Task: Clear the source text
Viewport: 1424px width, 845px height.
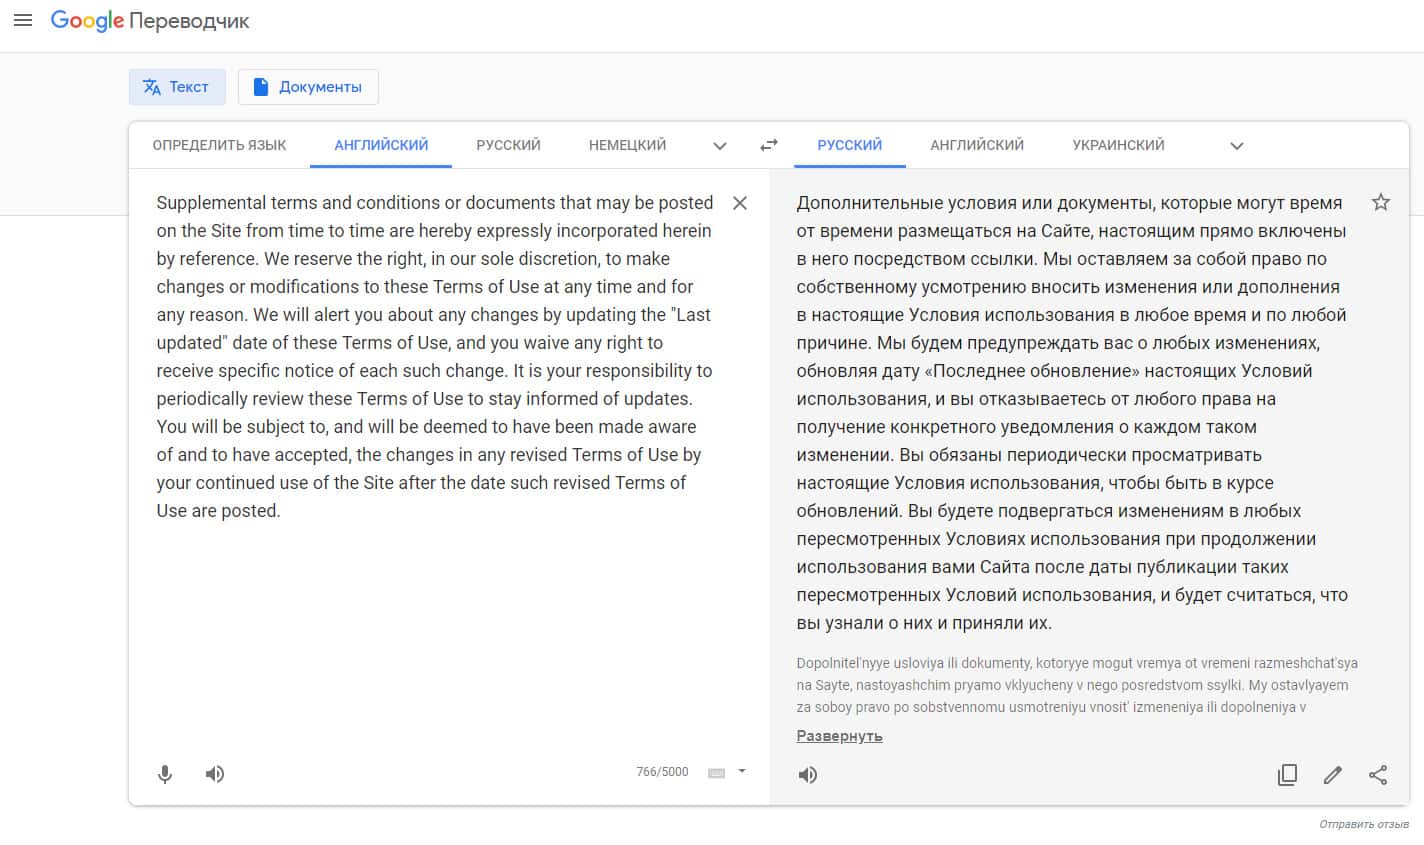Action: (740, 203)
